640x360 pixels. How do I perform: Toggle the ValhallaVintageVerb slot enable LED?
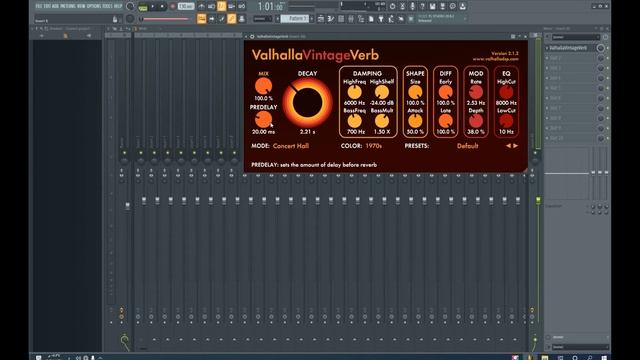coord(607,48)
